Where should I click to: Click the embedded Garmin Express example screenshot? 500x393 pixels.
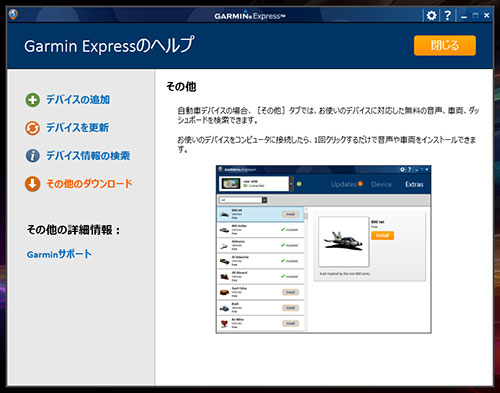323,249
